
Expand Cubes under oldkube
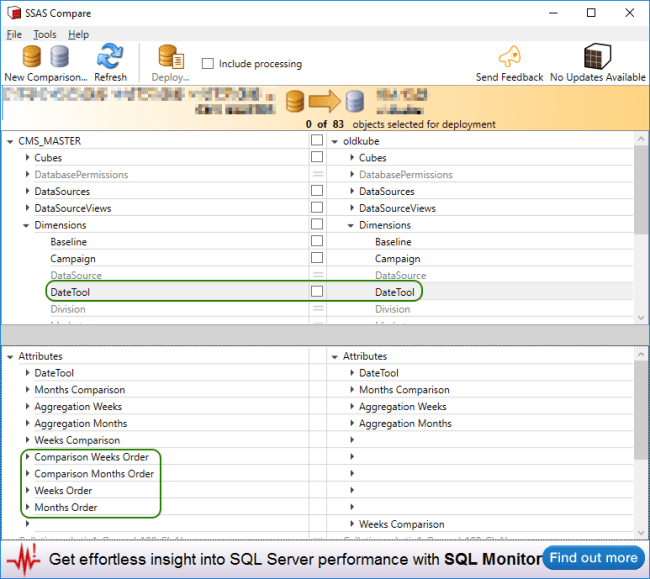click(352, 157)
